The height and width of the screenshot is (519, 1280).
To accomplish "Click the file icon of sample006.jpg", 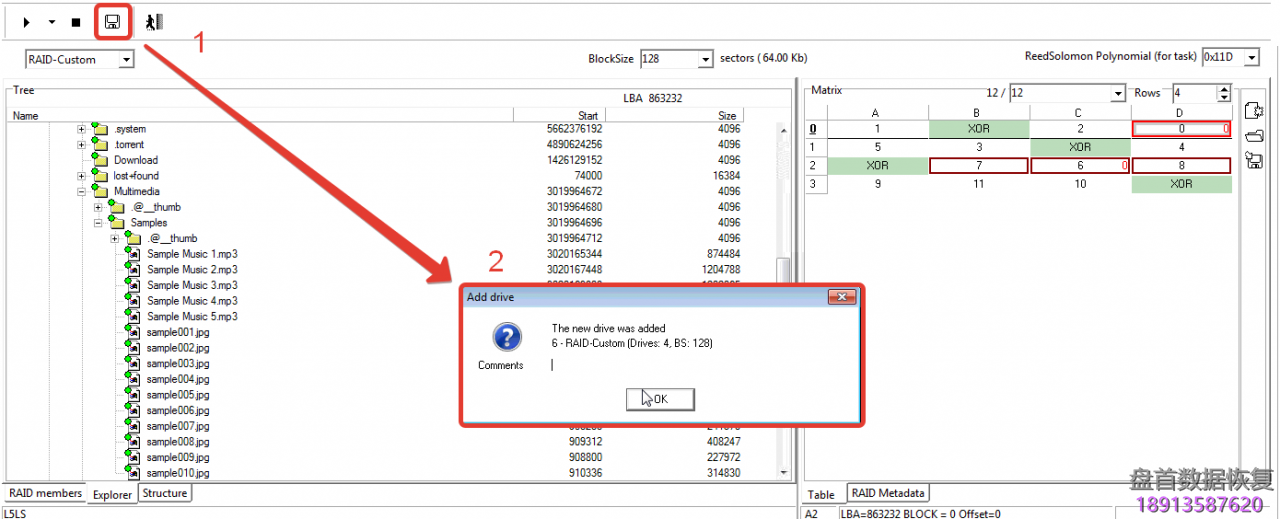I will (132, 410).
